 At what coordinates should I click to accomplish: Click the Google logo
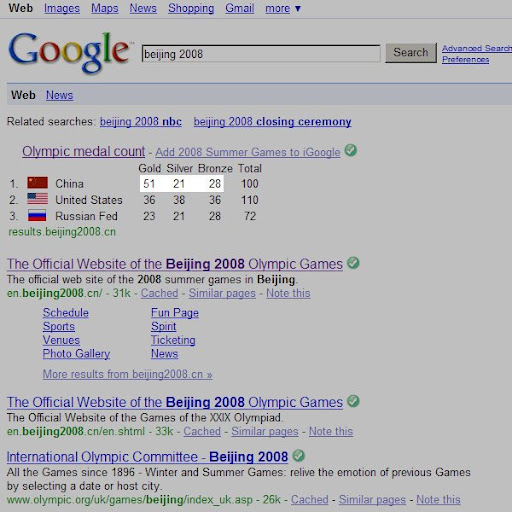[x=69, y=52]
